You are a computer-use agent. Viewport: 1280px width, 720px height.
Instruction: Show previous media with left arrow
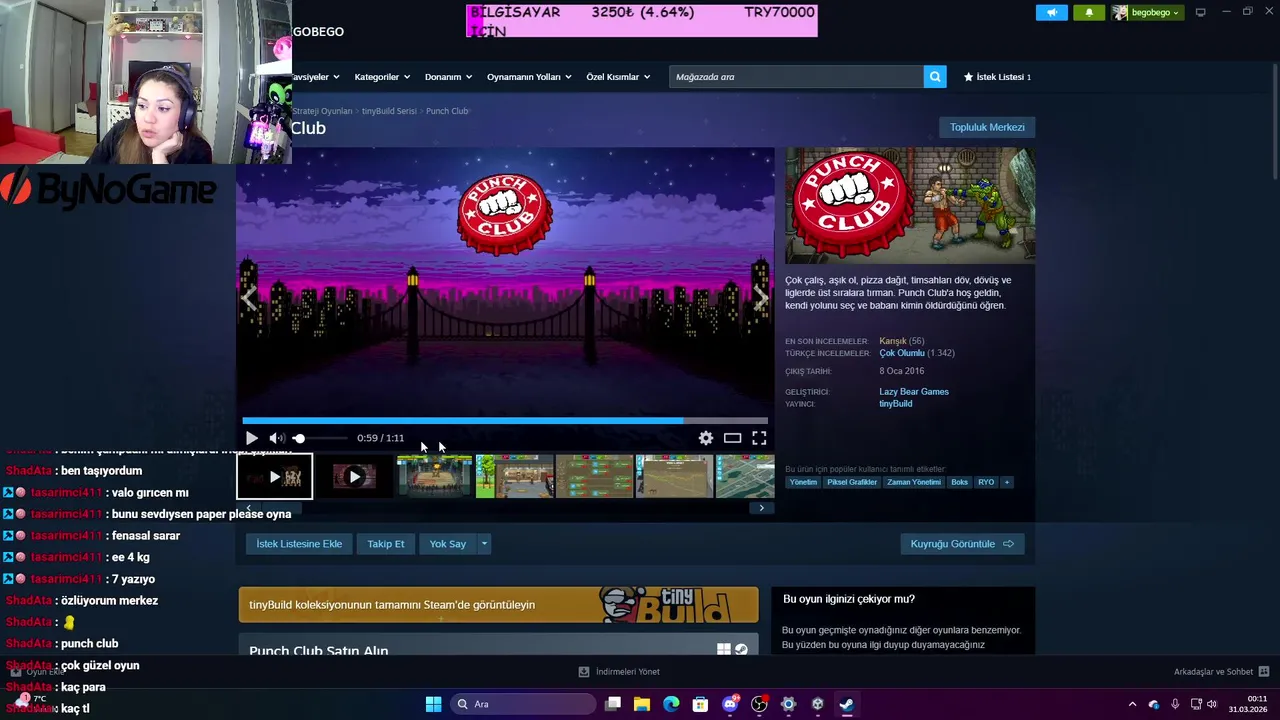click(x=249, y=299)
